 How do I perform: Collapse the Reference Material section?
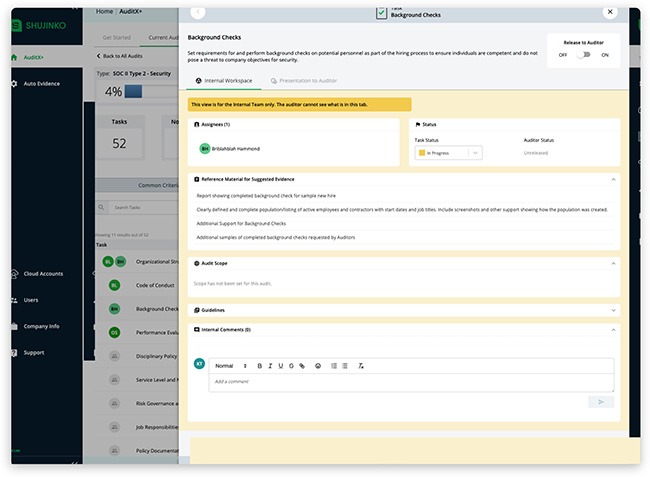612,179
